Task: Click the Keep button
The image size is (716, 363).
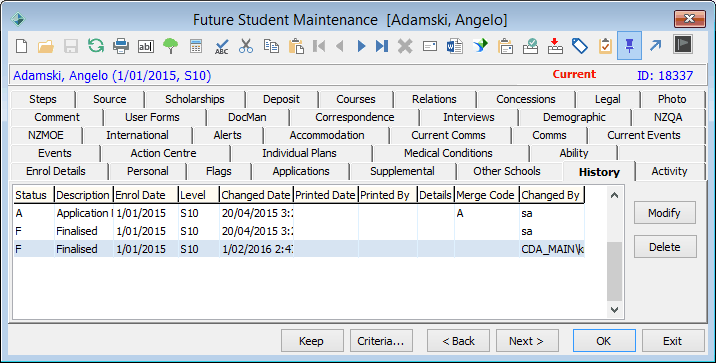Action: click(311, 341)
